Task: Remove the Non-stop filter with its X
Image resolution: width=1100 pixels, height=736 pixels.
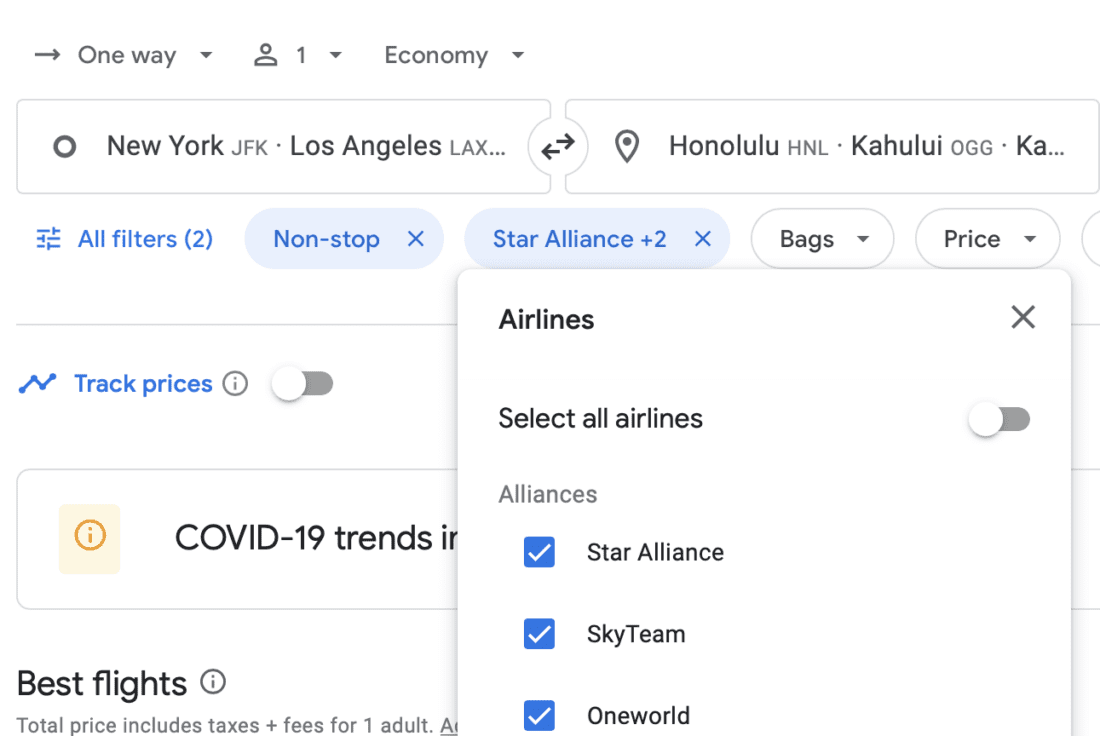Action: click(416, 239)
